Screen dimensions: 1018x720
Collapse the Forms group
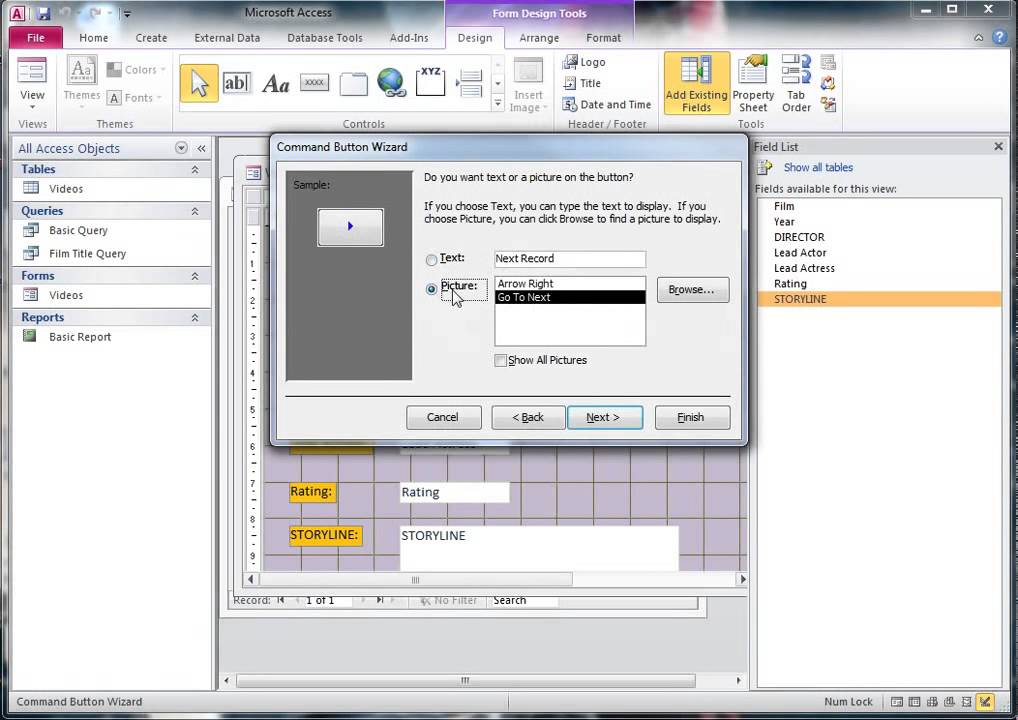coord(194,276)
